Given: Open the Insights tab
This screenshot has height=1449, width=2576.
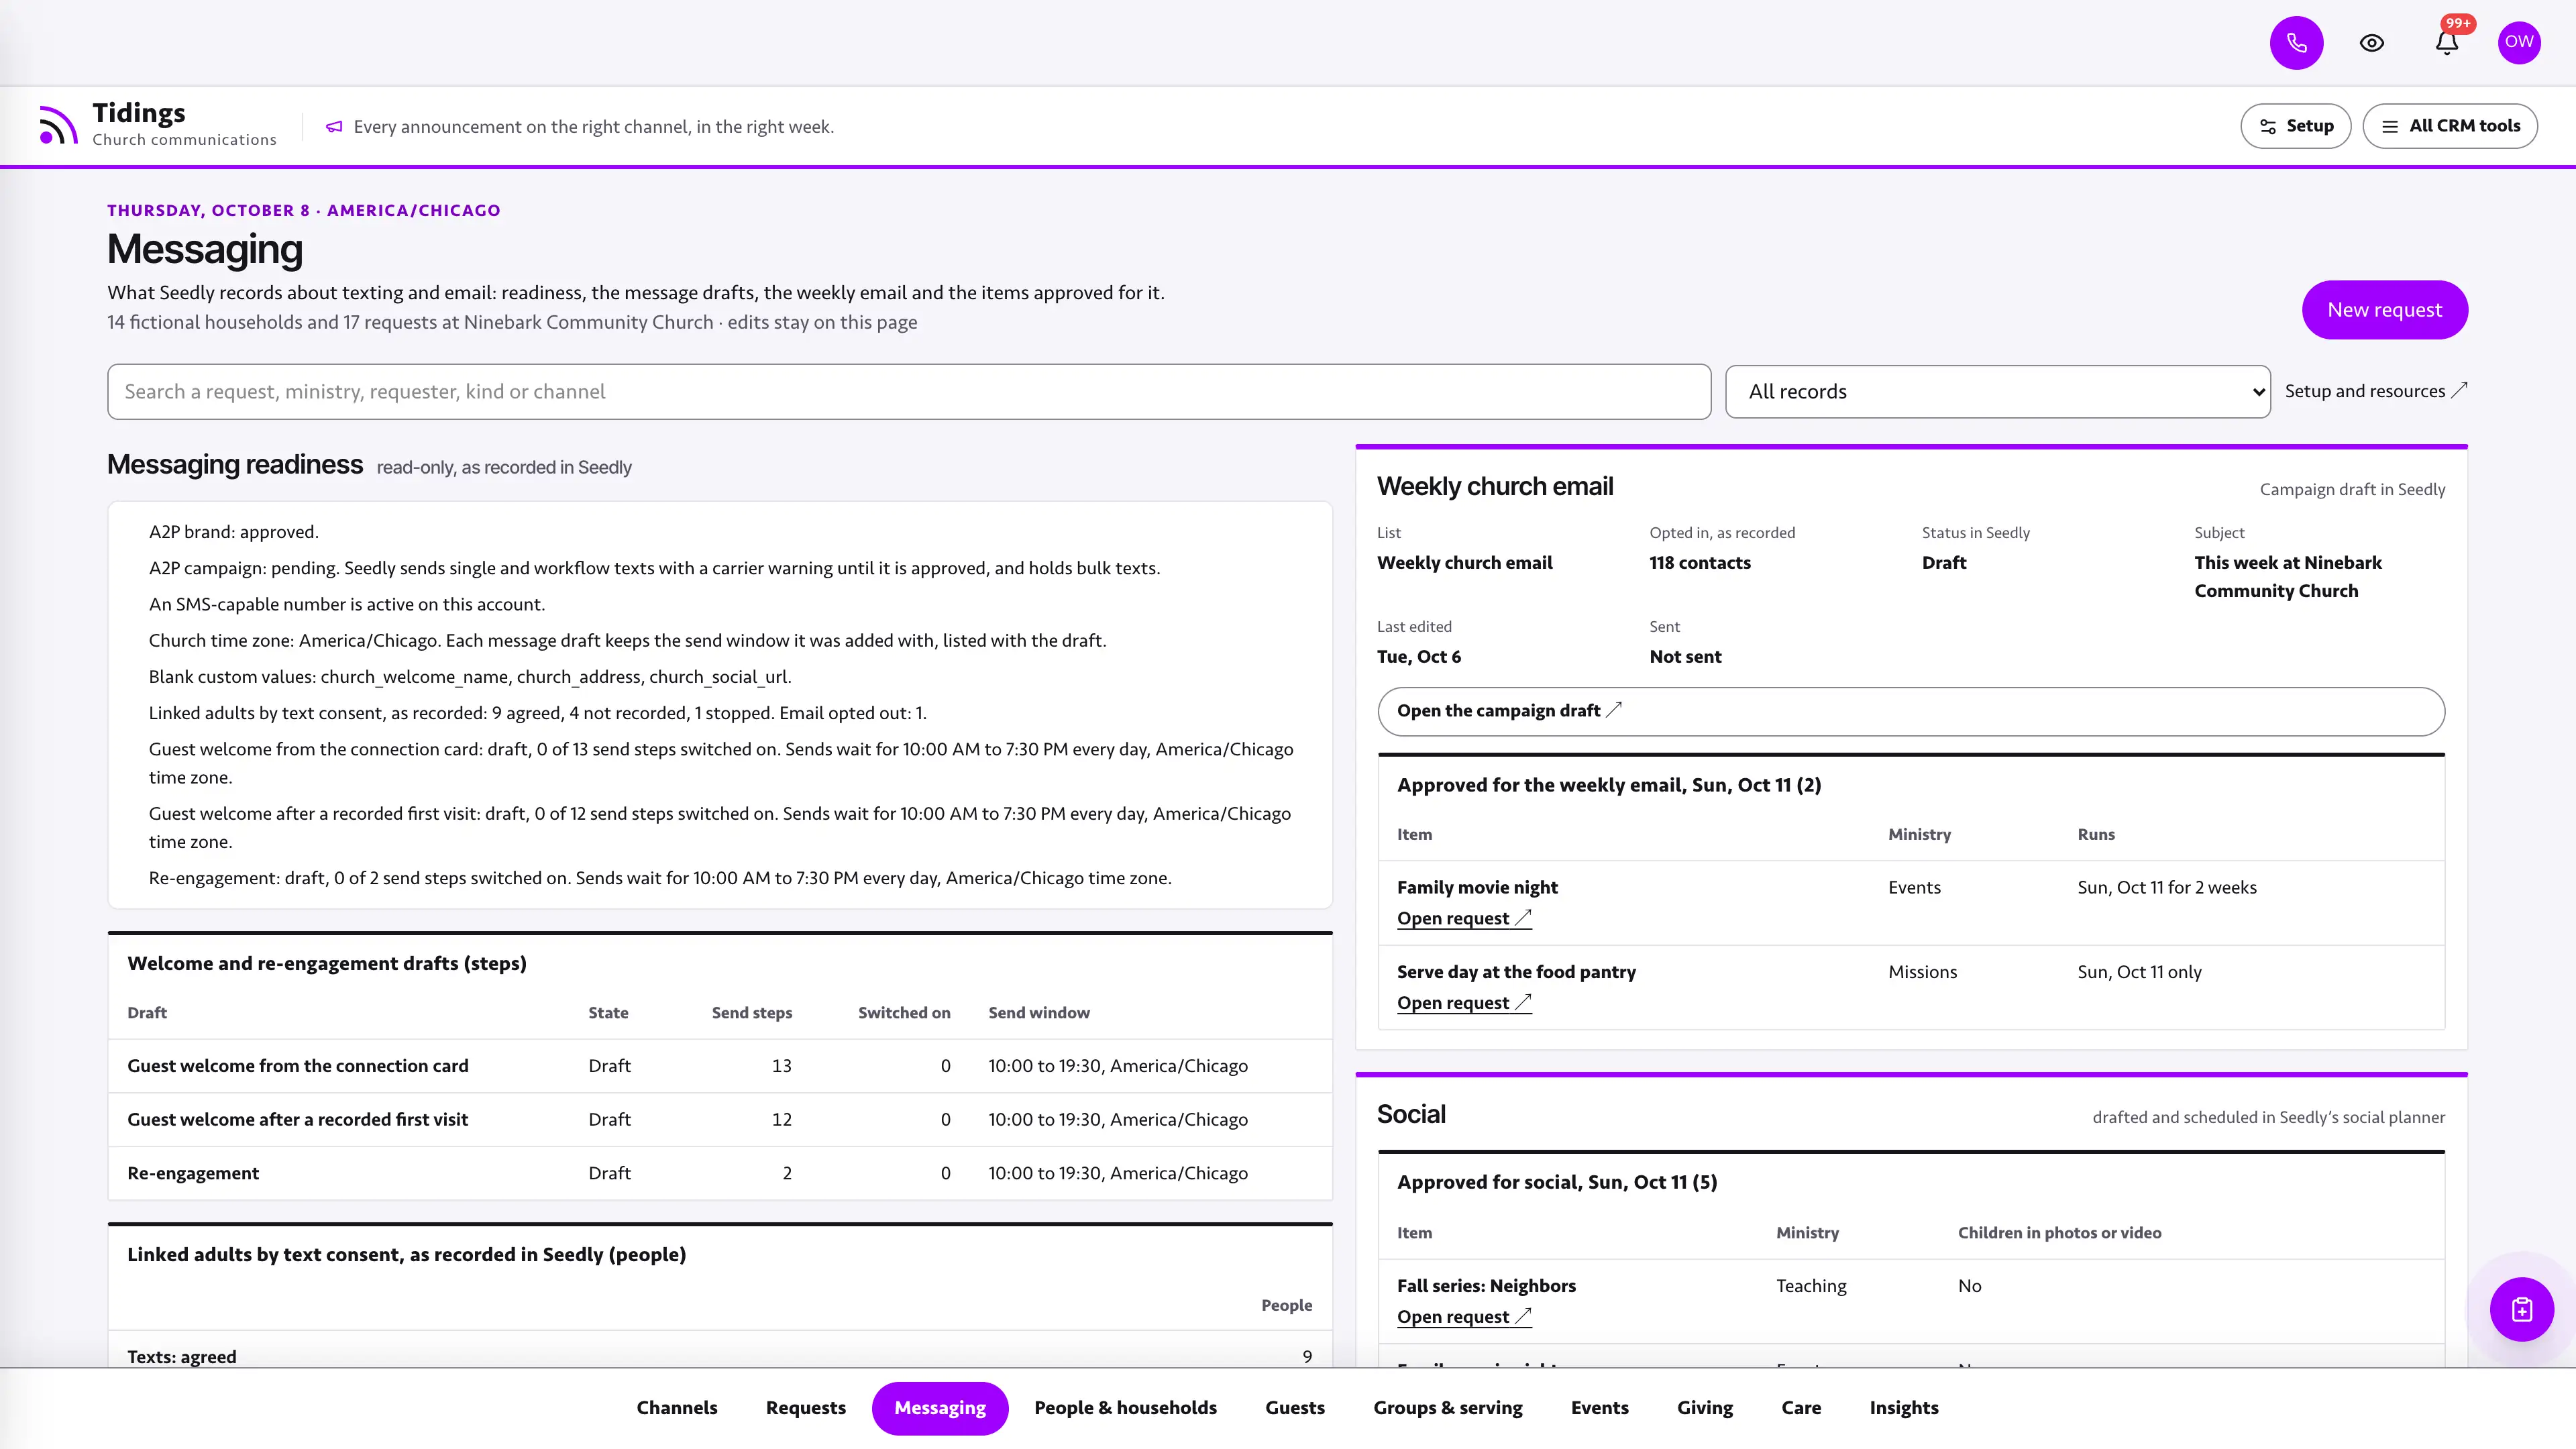Looking at the screenshot, I should pyautogui.click(x=1903, y=1408).
